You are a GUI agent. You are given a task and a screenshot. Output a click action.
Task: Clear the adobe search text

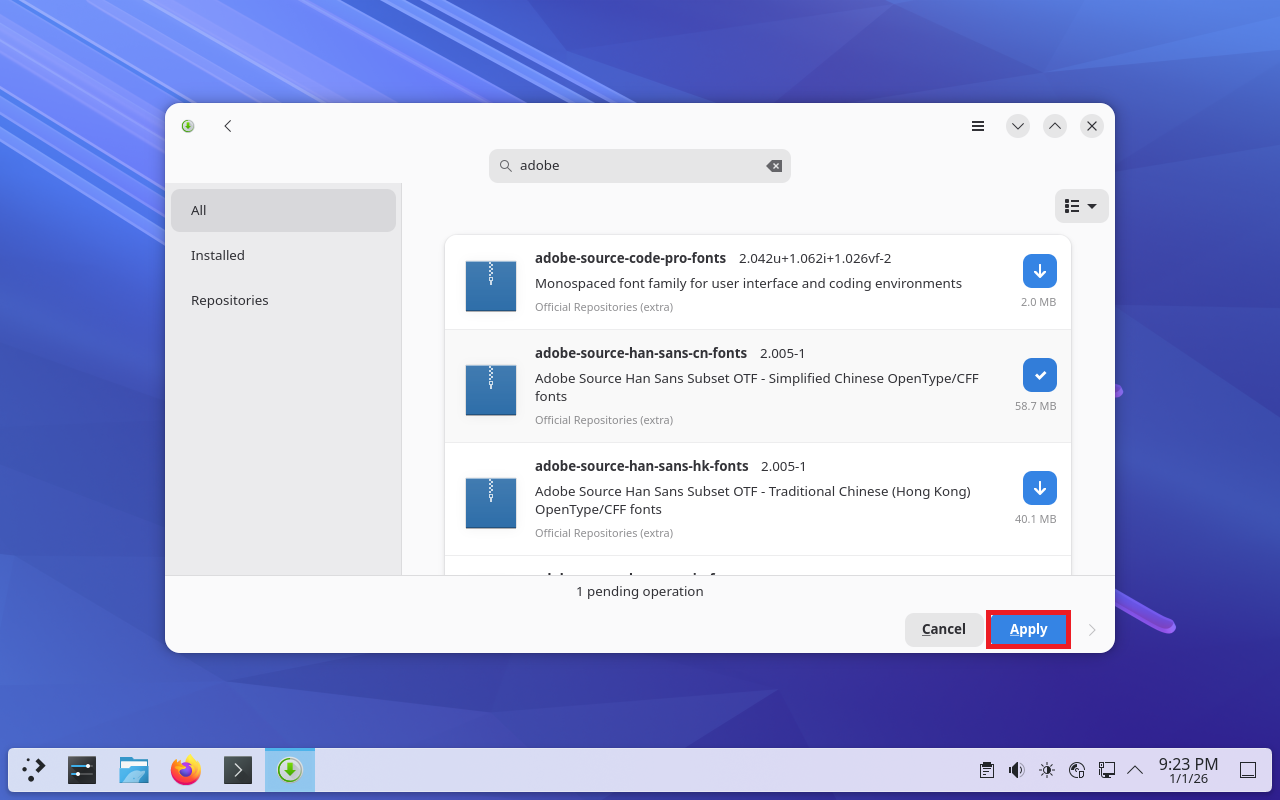(774, 166)
